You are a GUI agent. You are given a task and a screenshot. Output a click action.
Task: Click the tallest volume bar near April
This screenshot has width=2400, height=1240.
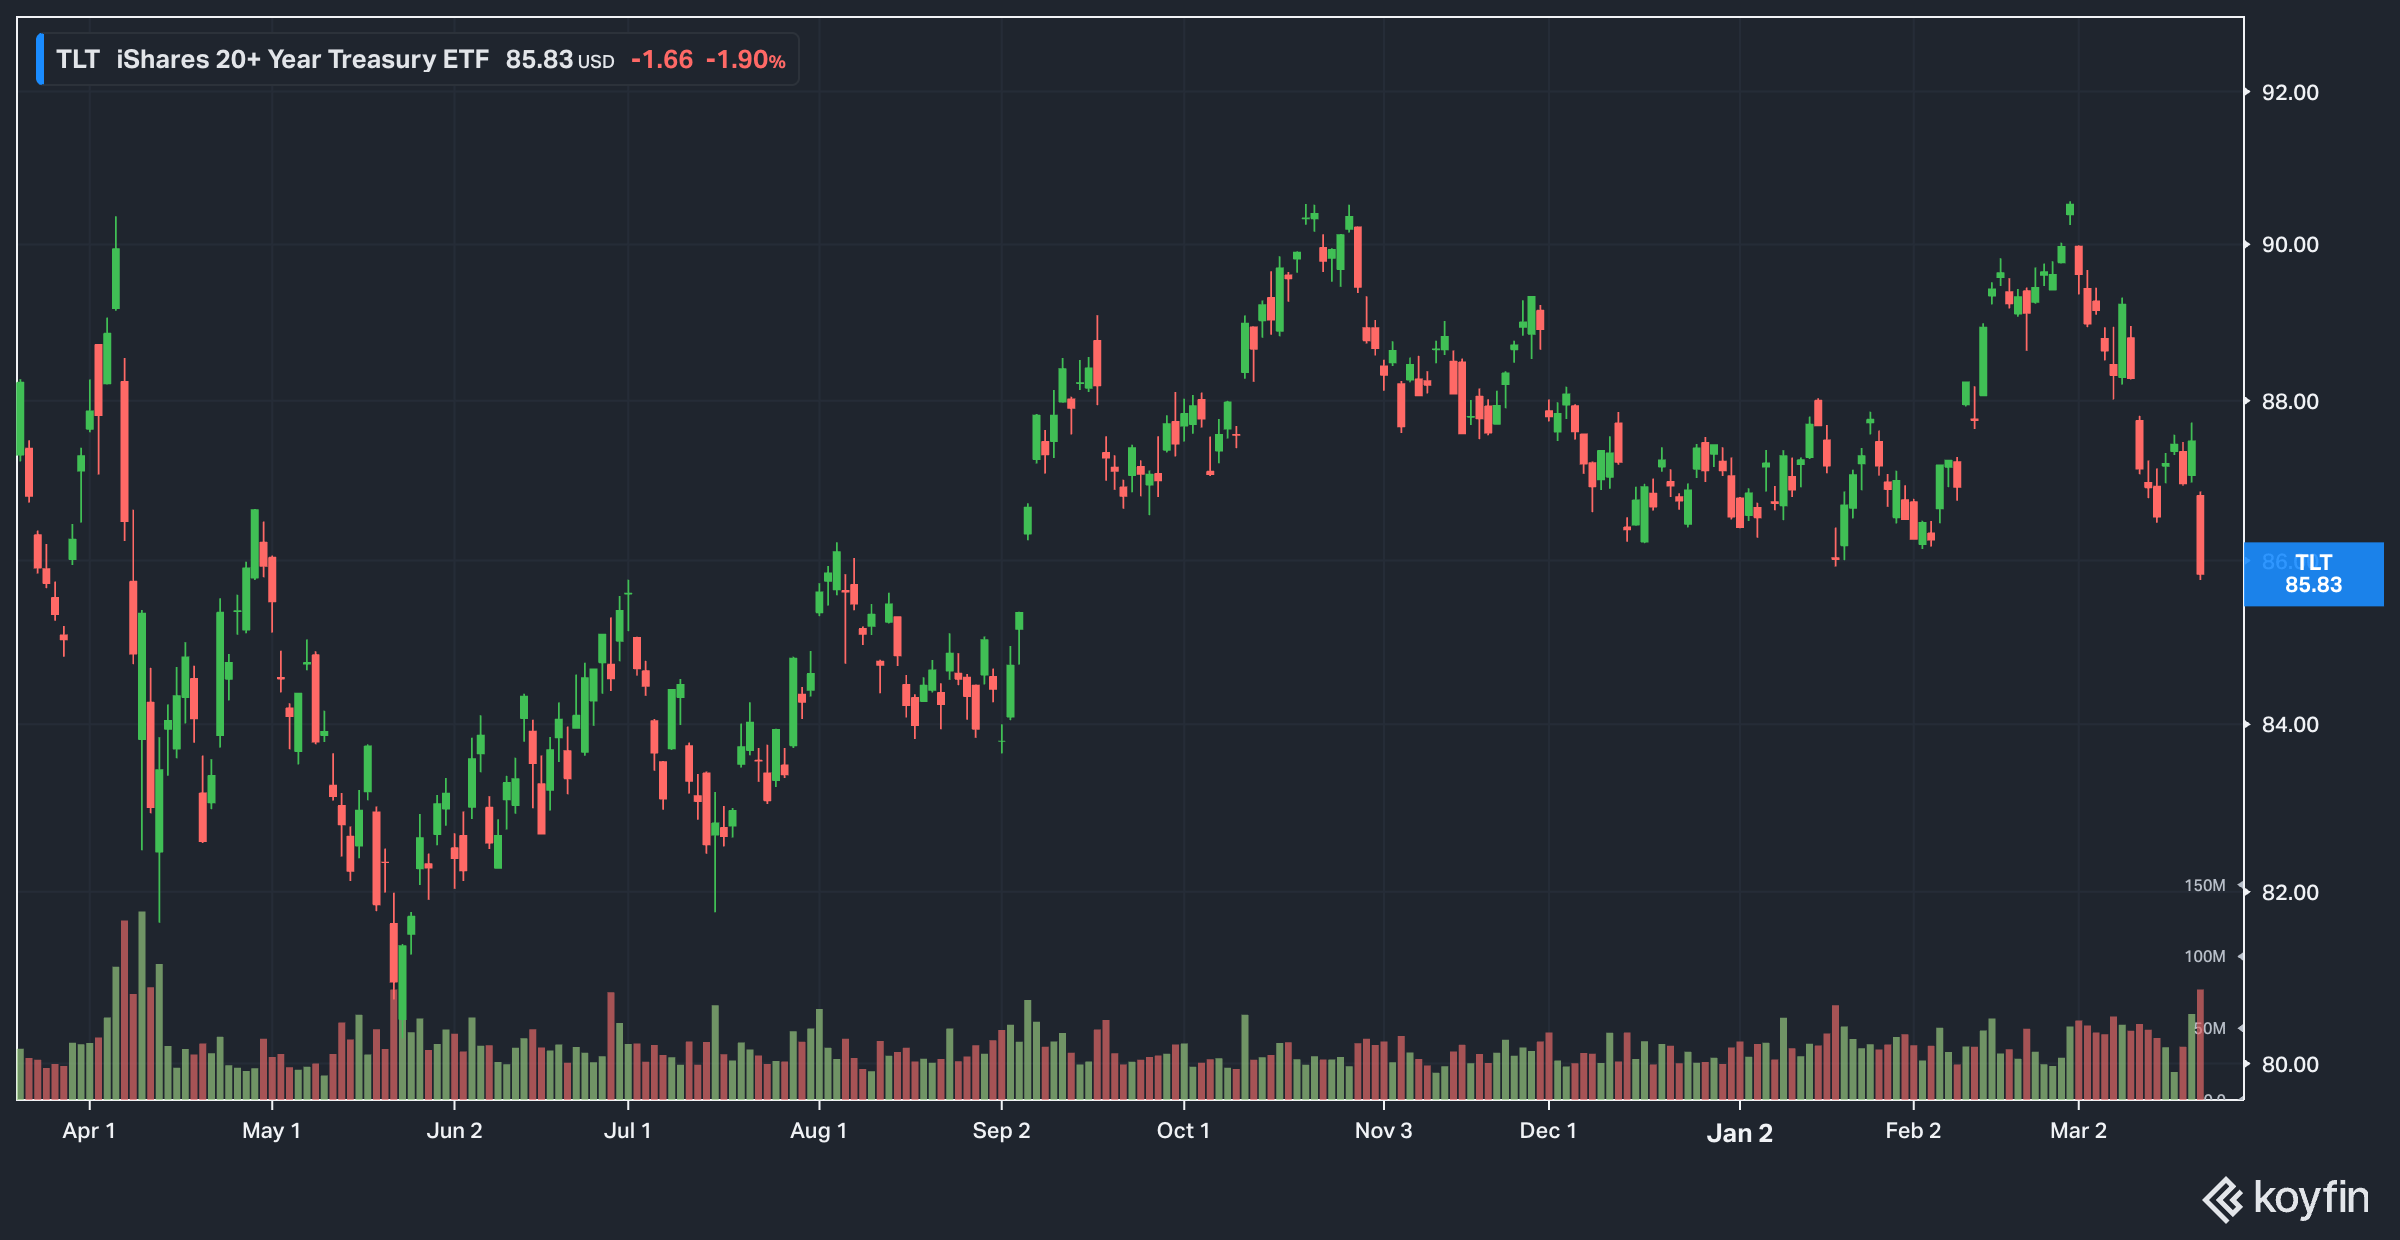142,1005
